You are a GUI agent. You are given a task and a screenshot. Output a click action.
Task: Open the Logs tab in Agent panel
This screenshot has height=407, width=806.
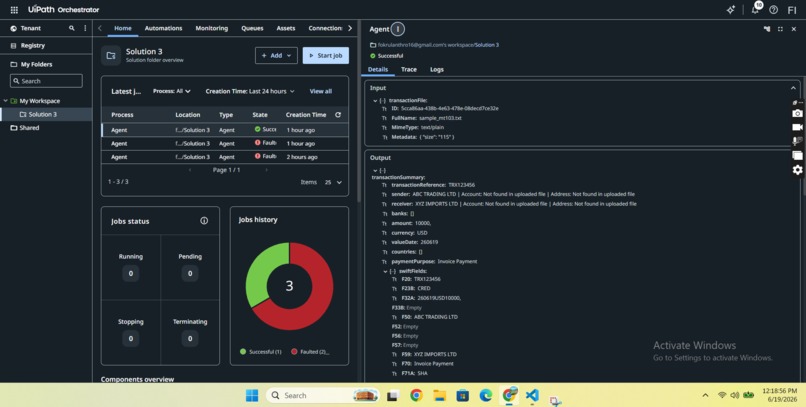click(x=437, y=69)
